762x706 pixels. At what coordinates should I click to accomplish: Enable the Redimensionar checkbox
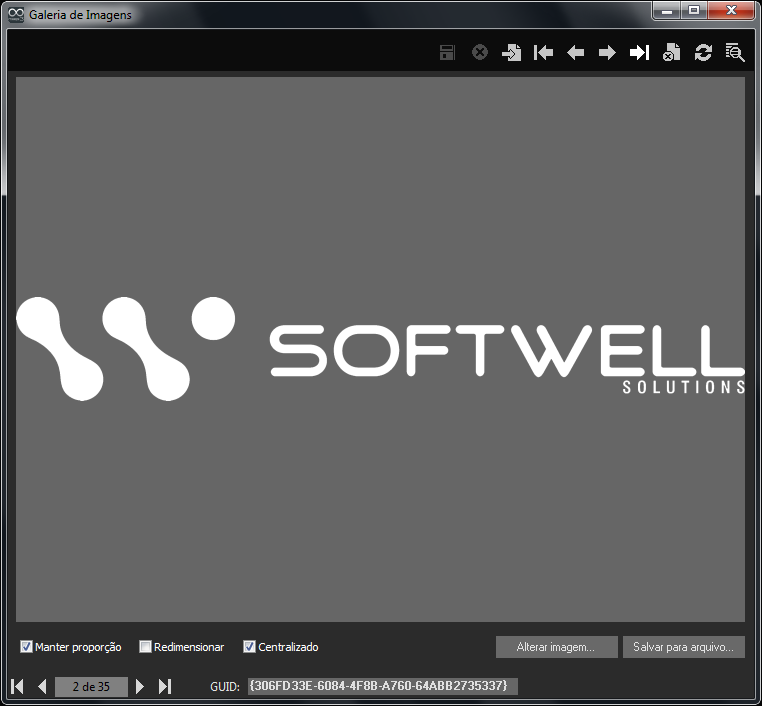point(146,647)
